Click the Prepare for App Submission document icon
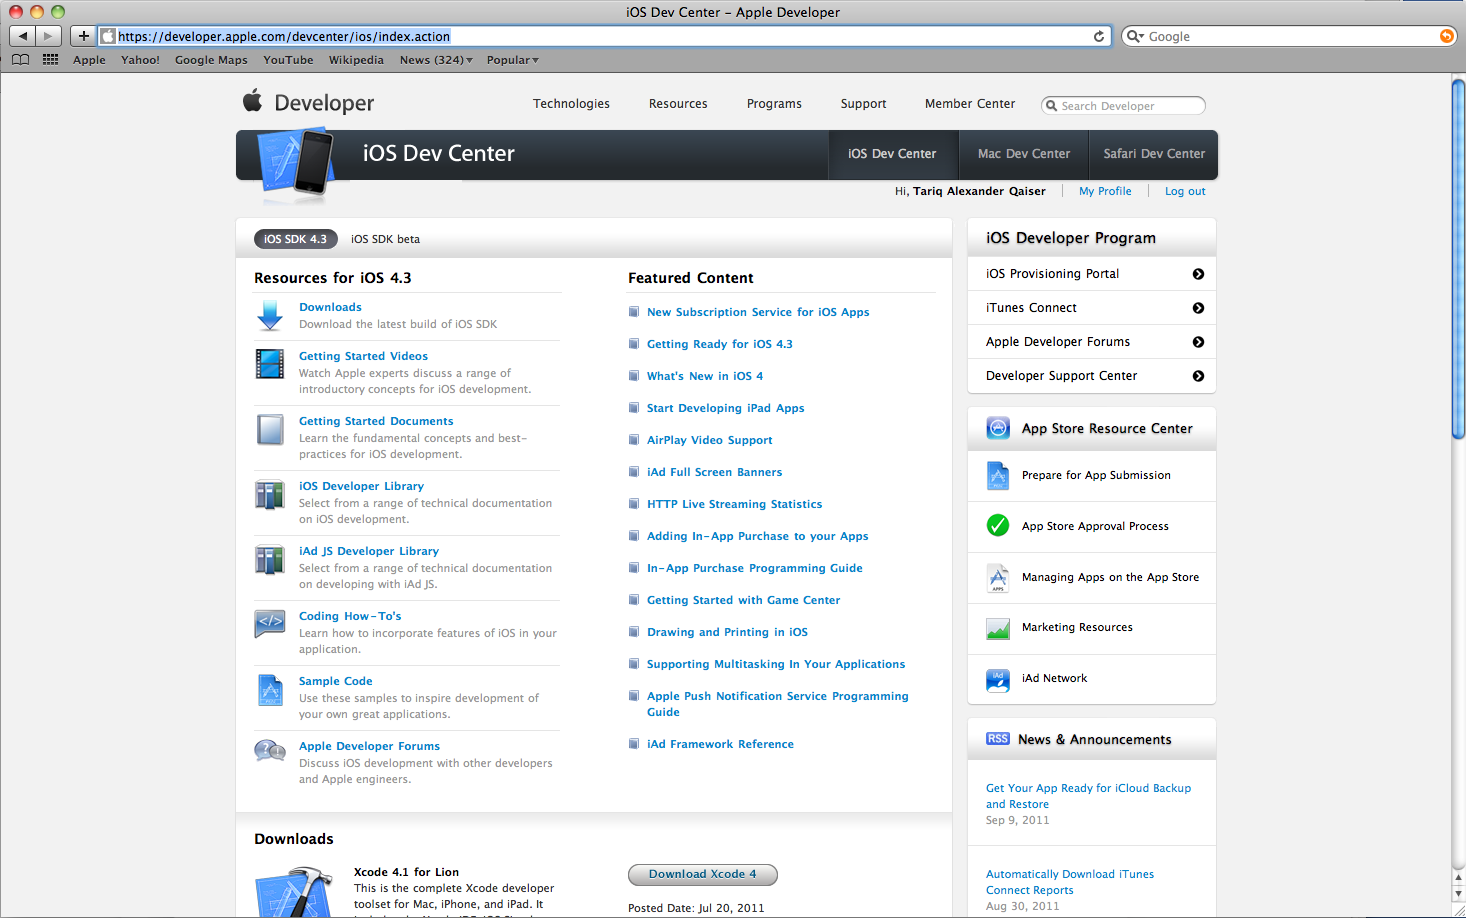This screenshot has width=1466, height=918. (998, 476)
